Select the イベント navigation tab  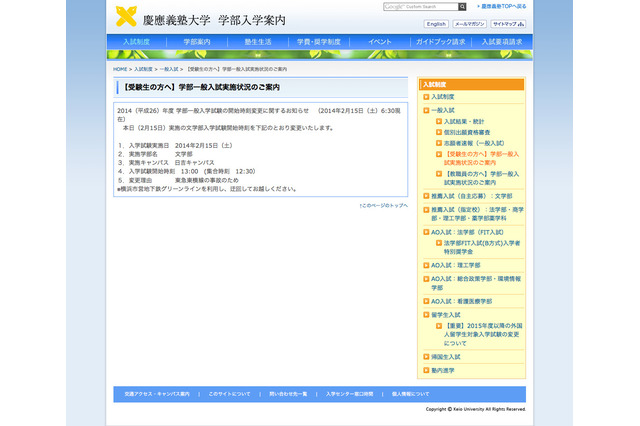point(380,42)
